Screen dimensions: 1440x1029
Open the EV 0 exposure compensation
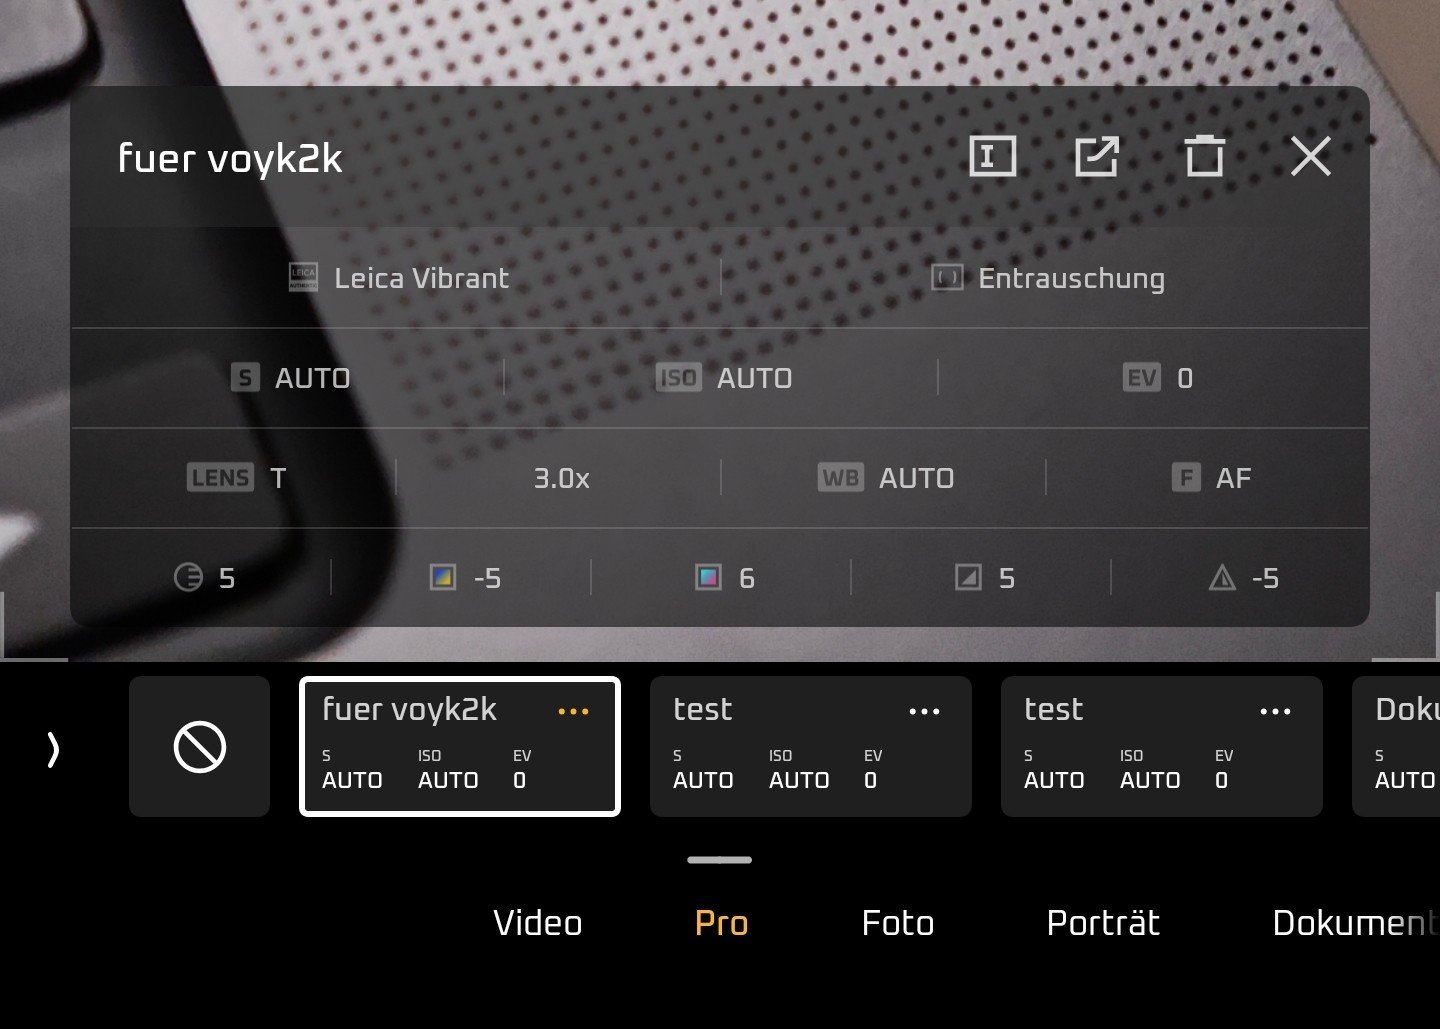pyautogui.click(x=1157, y=378)
